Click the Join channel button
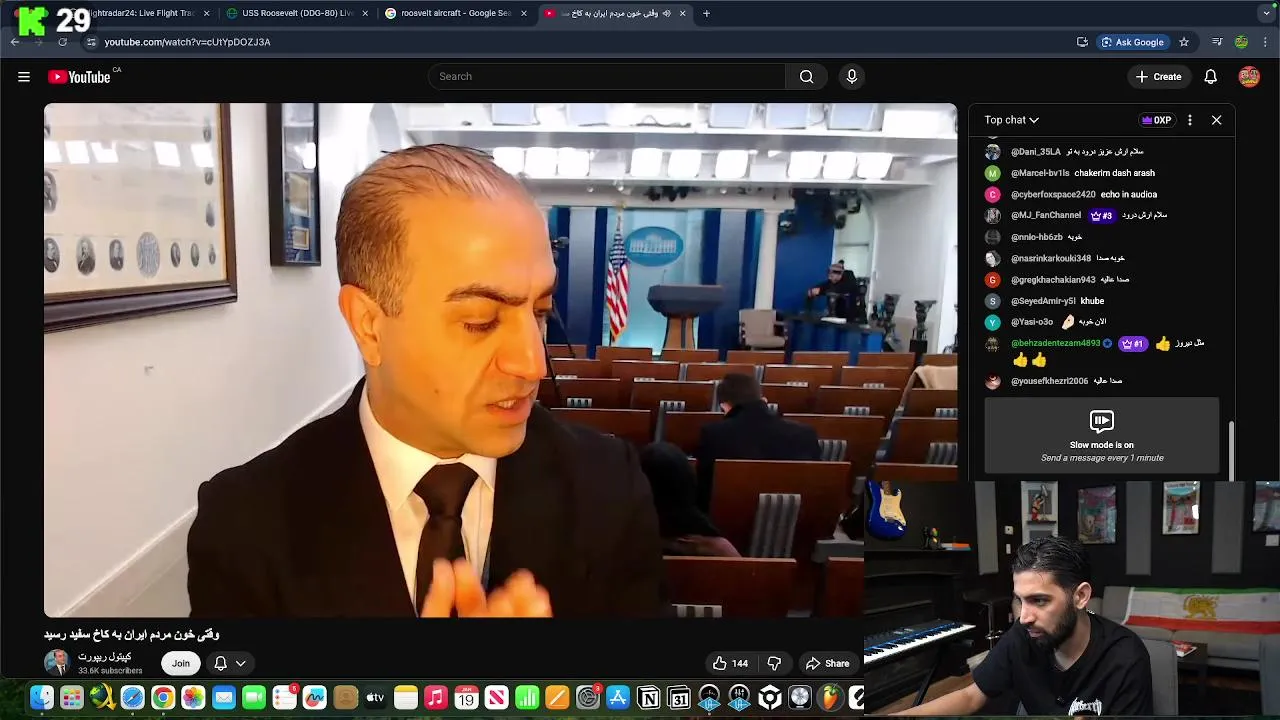 pyautogui.click(x=180, y=663)
